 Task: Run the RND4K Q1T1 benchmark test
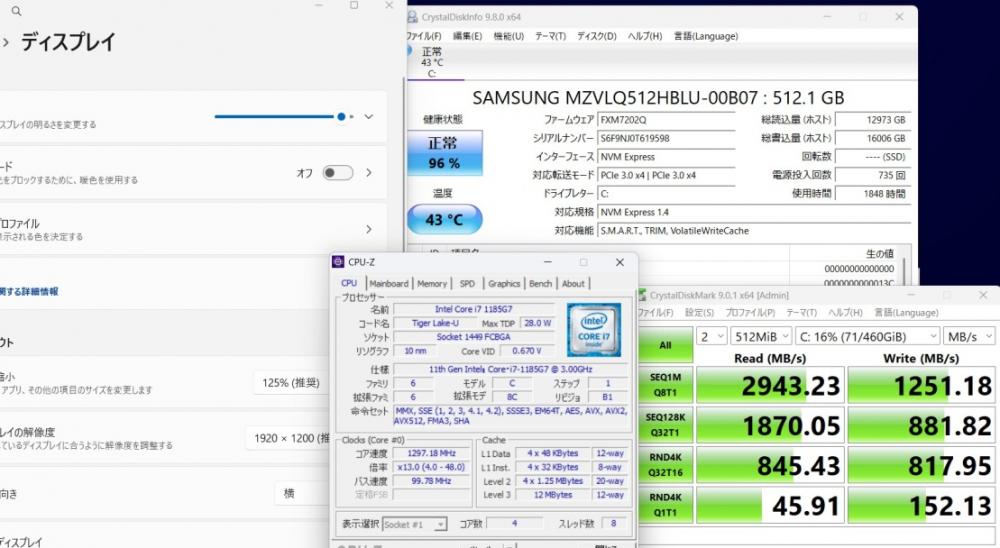click(665, 505)
